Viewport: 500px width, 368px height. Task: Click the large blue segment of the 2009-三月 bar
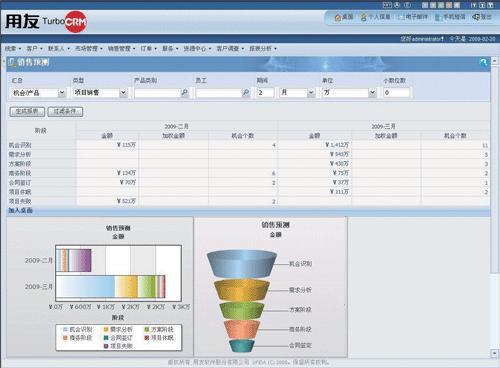click(x=85, y=286)
